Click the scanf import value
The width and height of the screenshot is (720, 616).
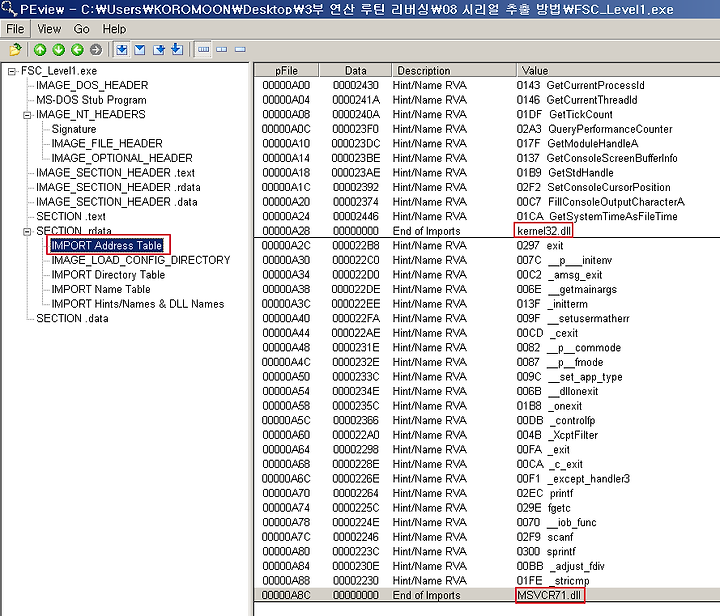tap(545, 537)
